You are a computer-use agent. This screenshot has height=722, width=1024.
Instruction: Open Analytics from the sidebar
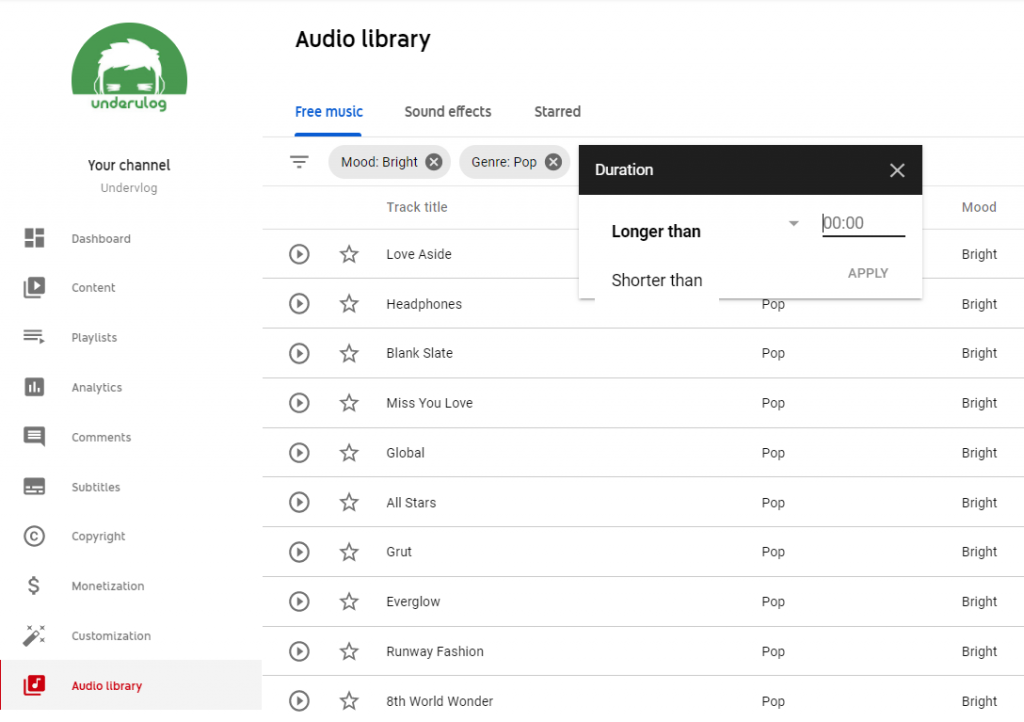(x=95, y=387)
